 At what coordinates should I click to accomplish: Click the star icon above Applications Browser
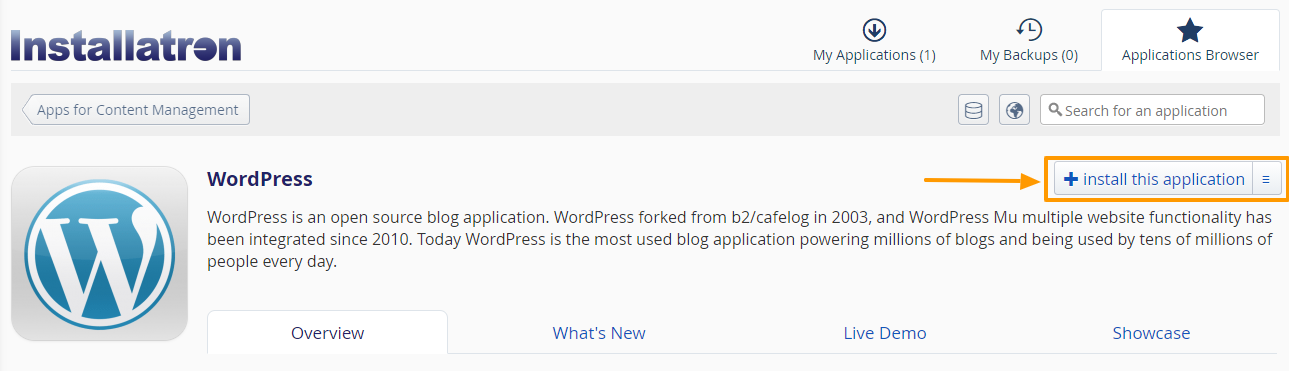point(1190,30)
